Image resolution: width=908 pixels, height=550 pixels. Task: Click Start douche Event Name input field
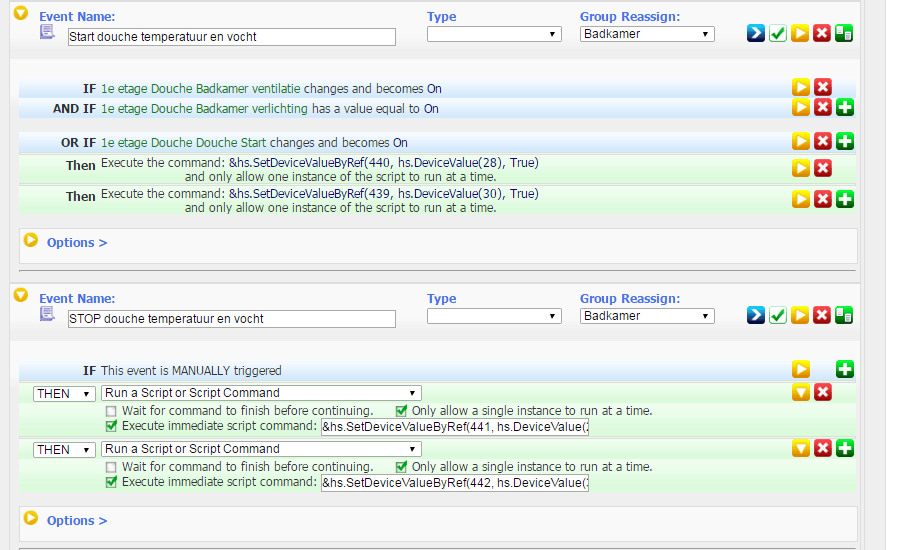[232, 37]
